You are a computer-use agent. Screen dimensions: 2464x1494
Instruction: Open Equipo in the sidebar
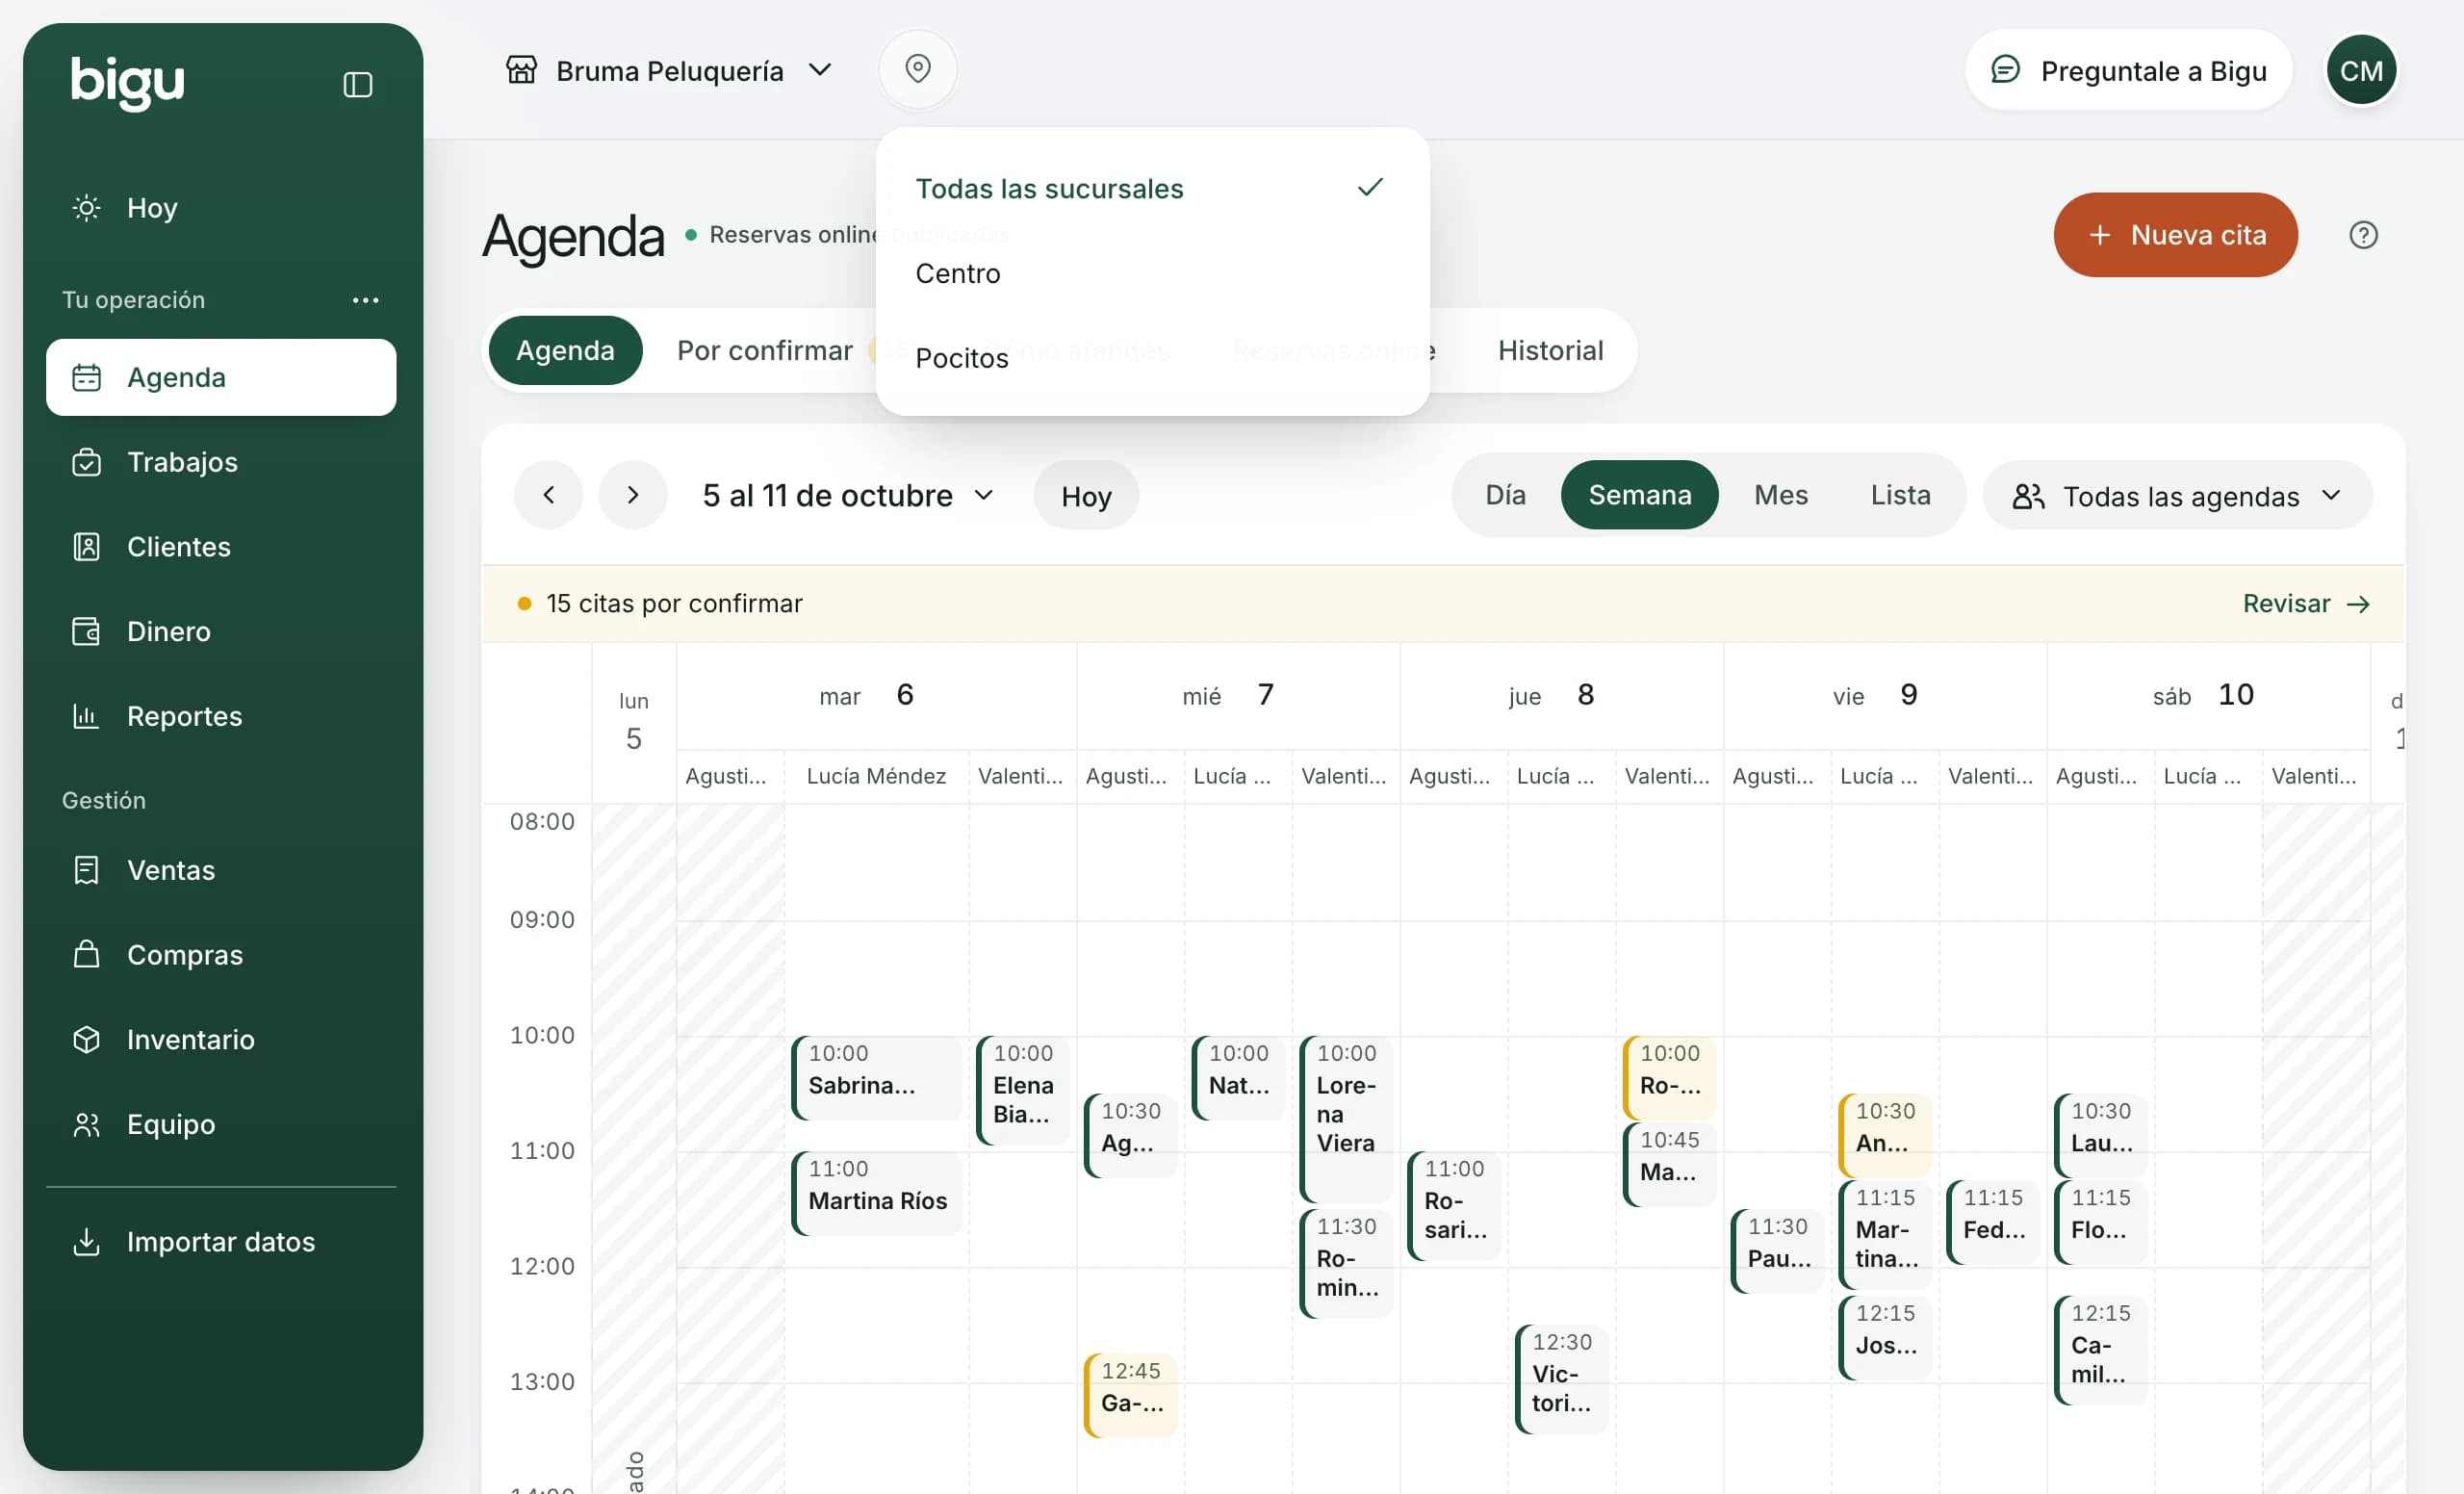pyautogui.click(x=221, y=1124)
